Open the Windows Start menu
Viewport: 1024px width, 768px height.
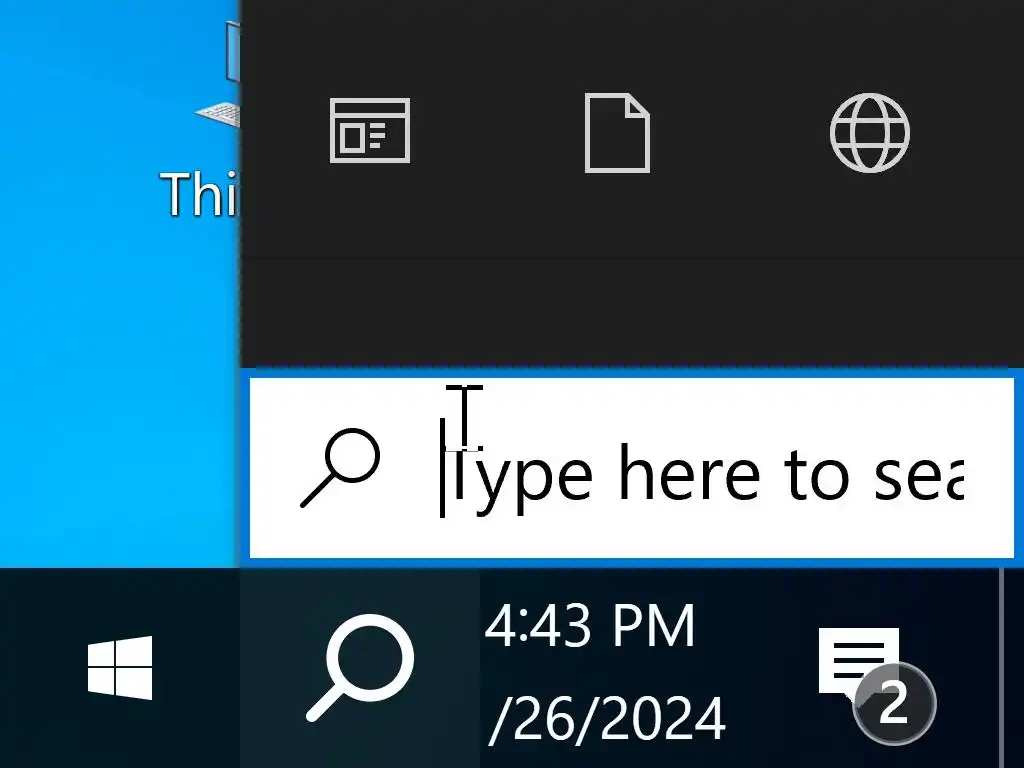click(x=120, y=668)
